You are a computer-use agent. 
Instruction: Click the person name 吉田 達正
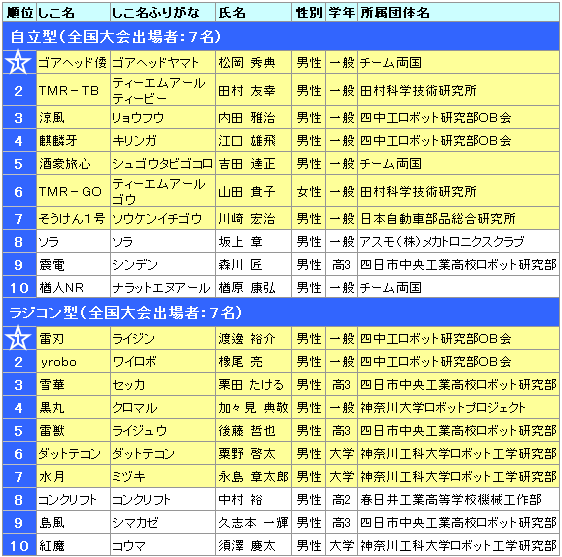tap(247, 164)
